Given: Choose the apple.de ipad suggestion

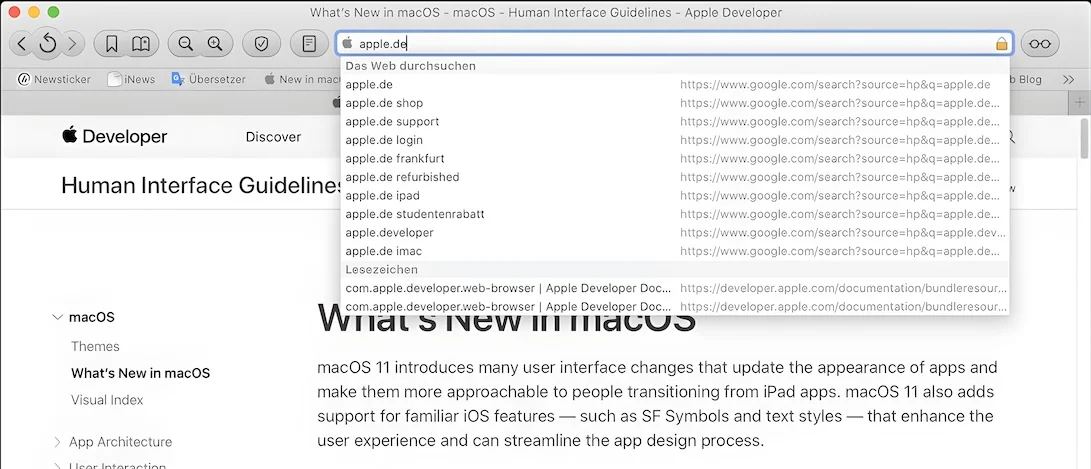Looking at the screenshot, I should (675, 196).
